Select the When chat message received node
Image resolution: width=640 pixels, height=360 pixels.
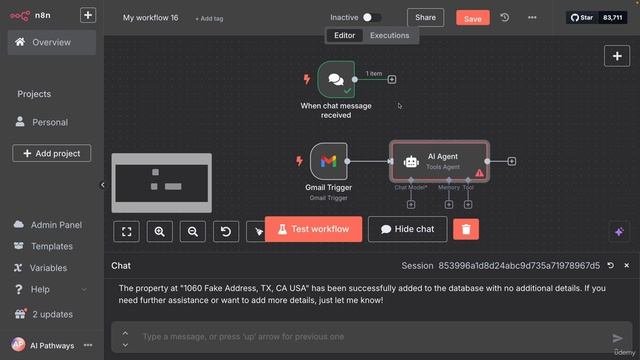coord(336,80)
